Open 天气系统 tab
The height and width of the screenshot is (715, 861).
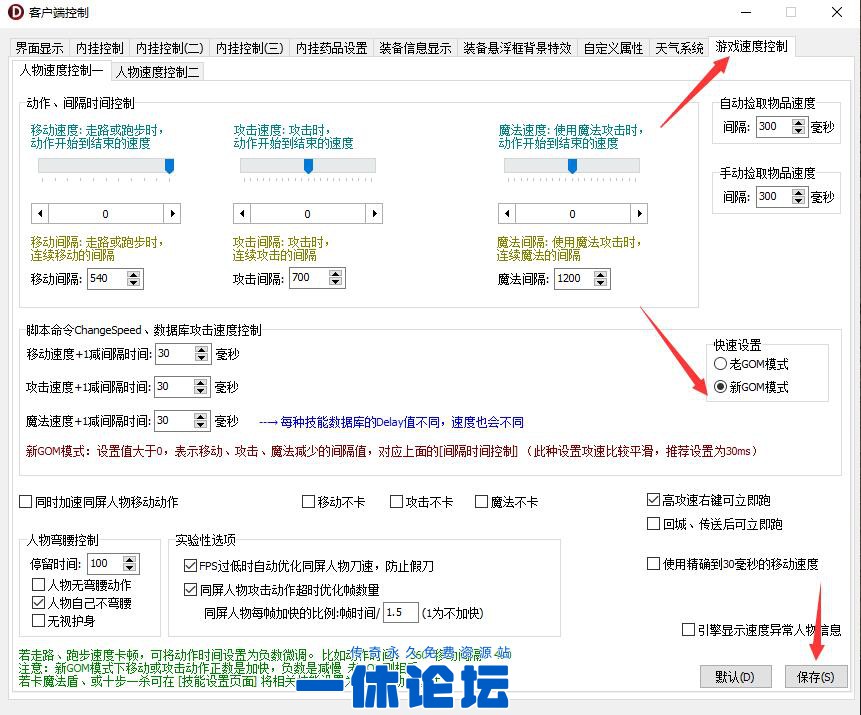click(x=679, y=48)
